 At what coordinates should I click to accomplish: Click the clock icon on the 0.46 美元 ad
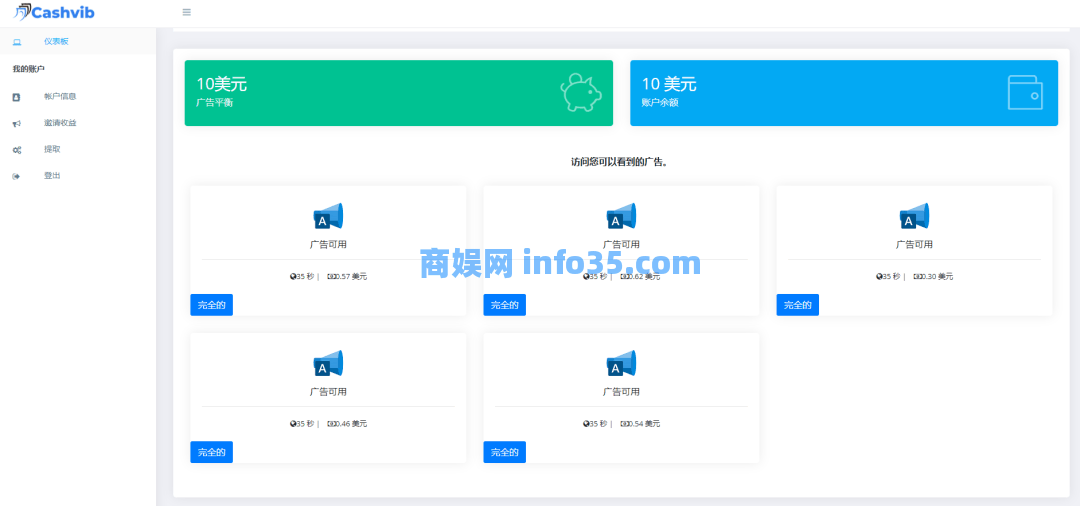293,424
